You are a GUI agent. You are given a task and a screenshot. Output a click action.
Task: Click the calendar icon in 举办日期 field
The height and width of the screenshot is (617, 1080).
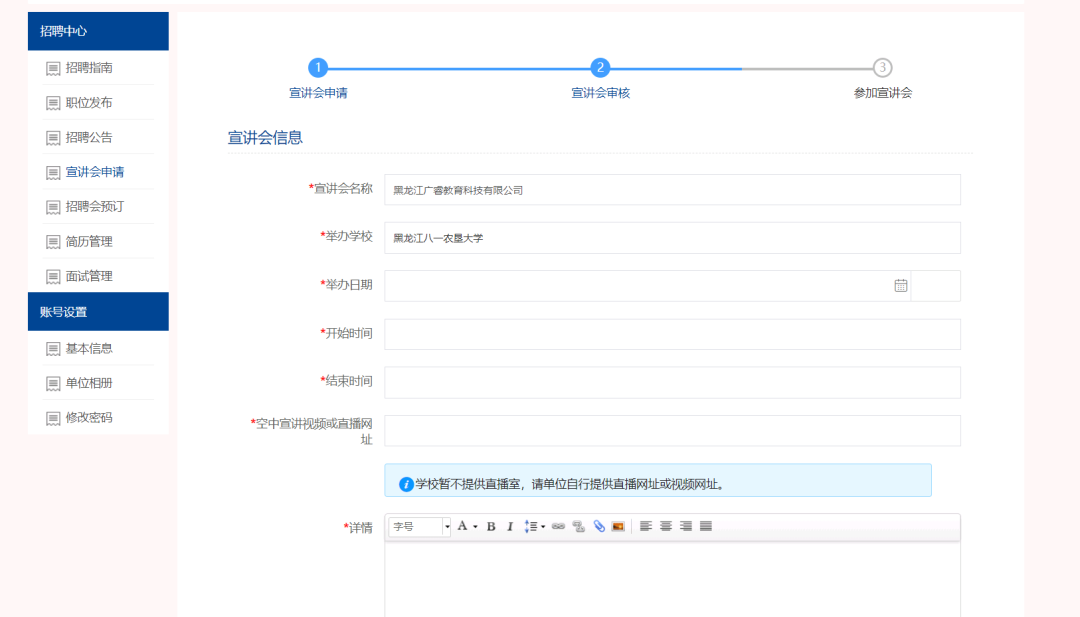pos(900,286)
